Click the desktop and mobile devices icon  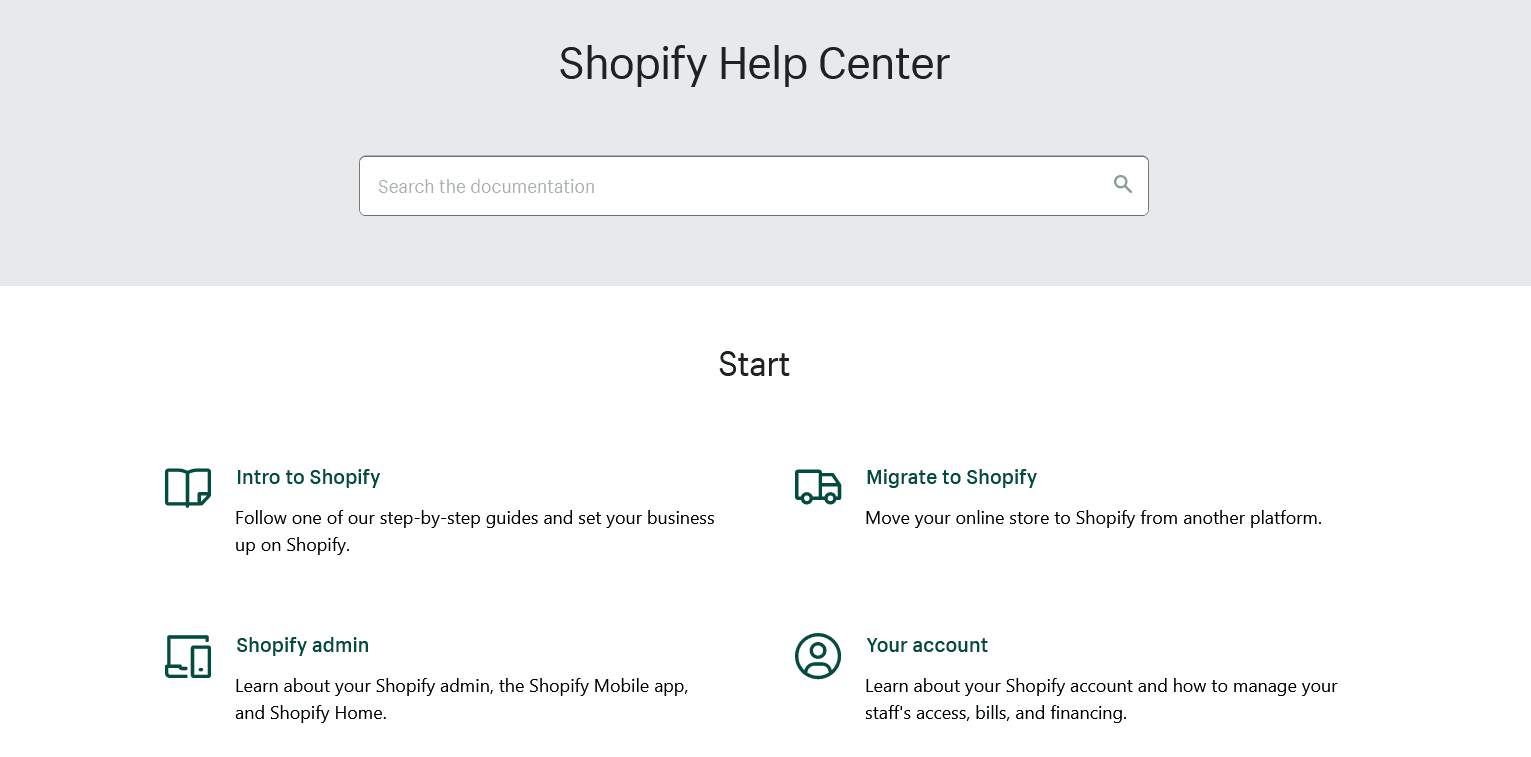tap(188, 656)
